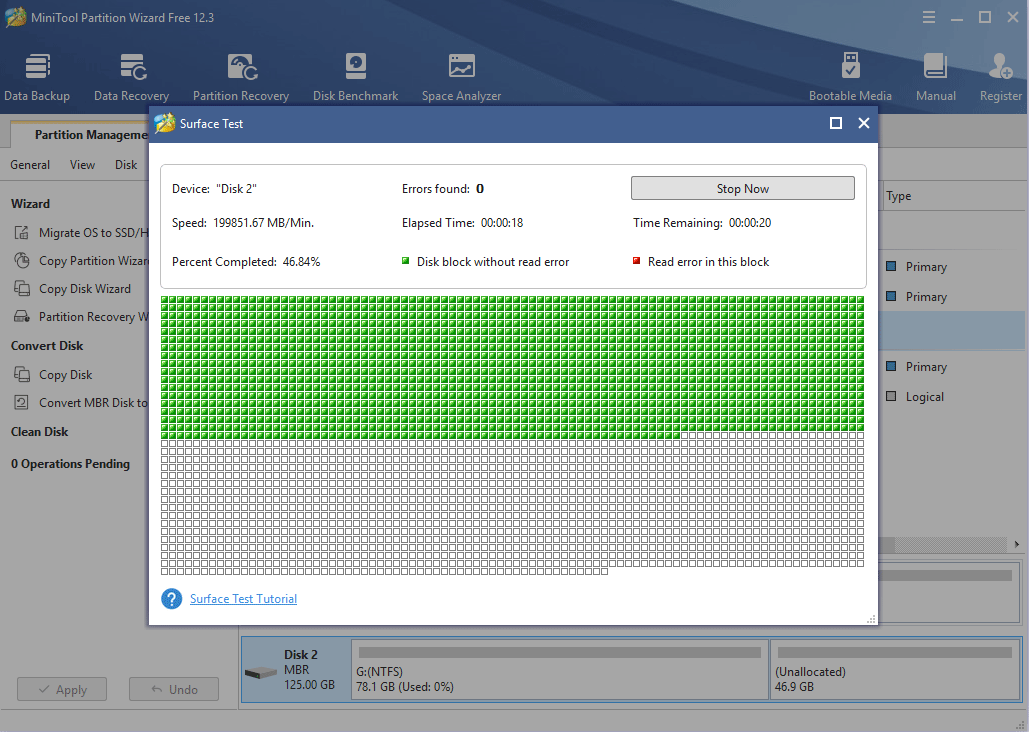This screenshot has height=732, width=1029.
Task: Open the Disk menu
Action: (x=126, y=165)
